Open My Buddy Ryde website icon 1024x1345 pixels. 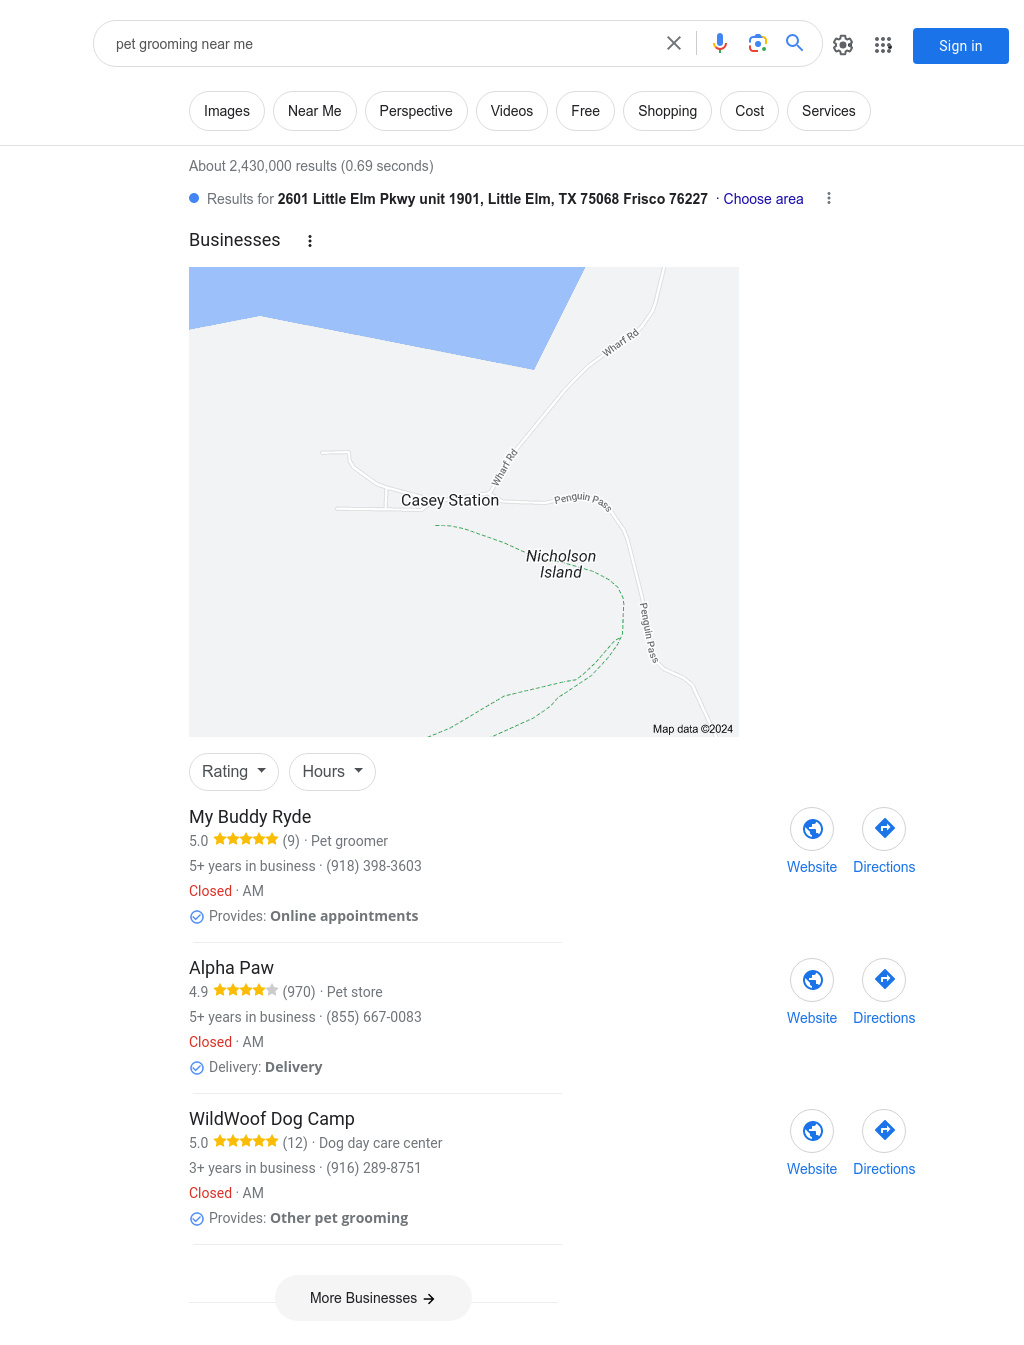point(812,829)
